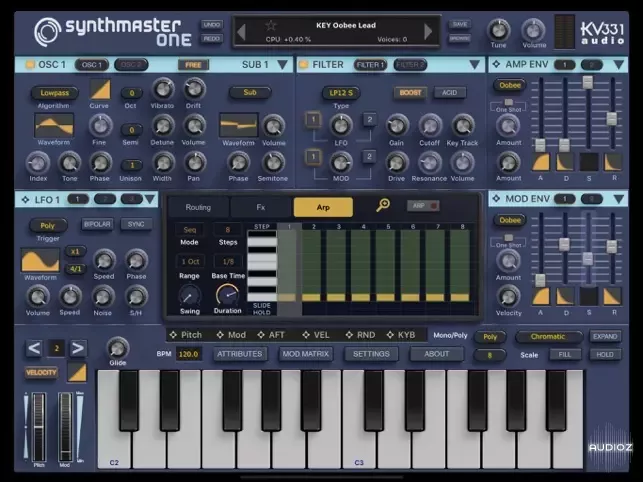Click the magnifier key icon beside Arp tab
Viewport: 643px width, 482px height.
tap(383, 206)
